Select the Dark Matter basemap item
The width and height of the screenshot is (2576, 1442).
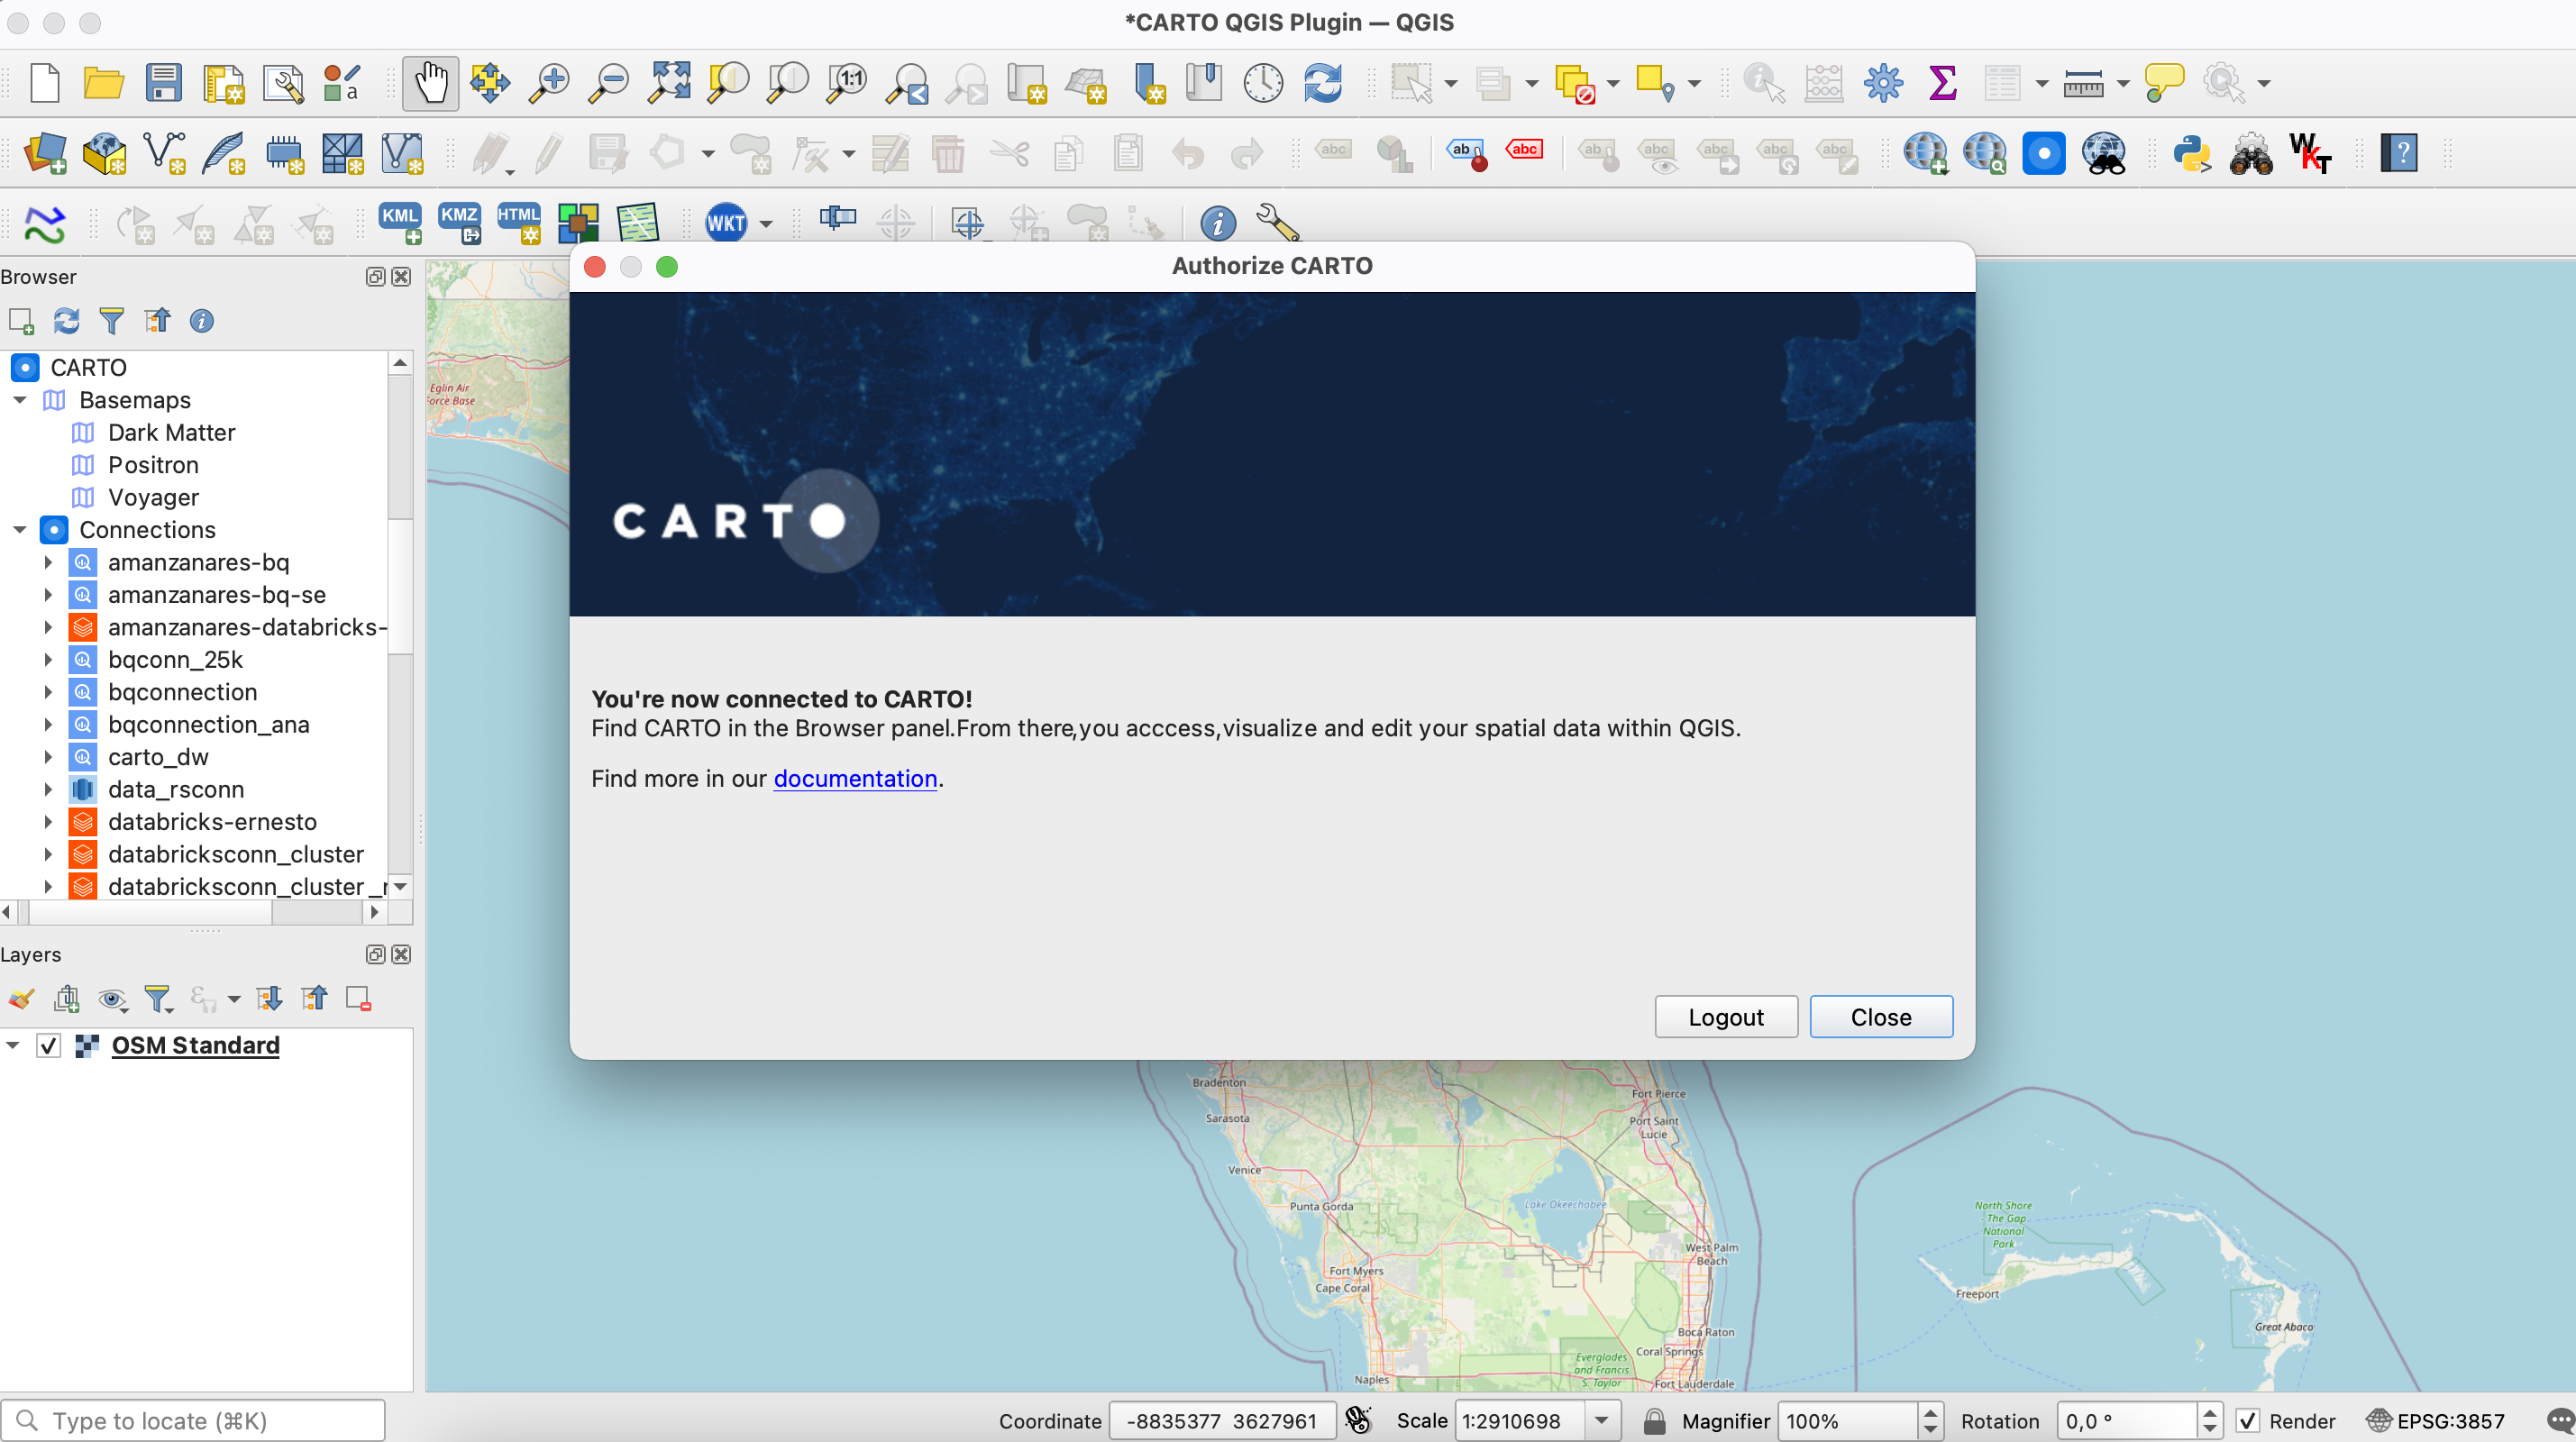(x=171, y=432)
